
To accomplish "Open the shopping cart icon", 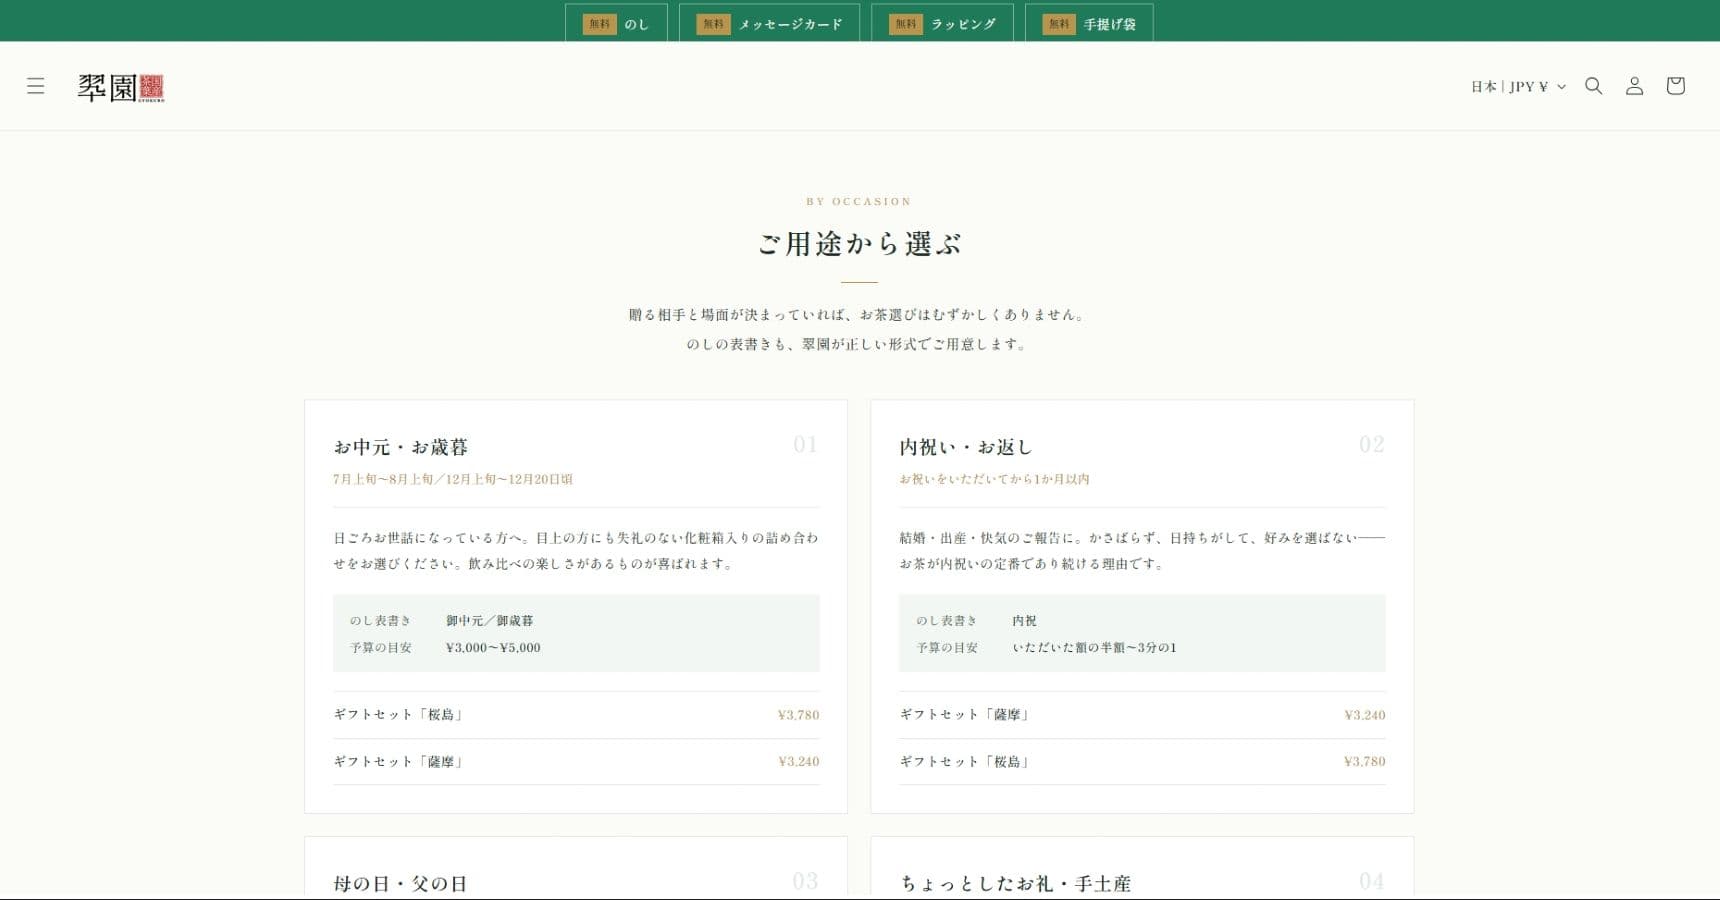I will point(1675,86).
